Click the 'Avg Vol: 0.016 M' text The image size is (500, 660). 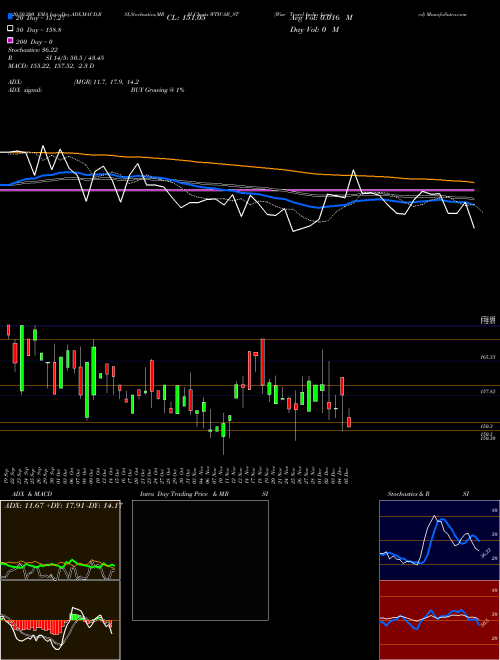(x=321, y=18)
